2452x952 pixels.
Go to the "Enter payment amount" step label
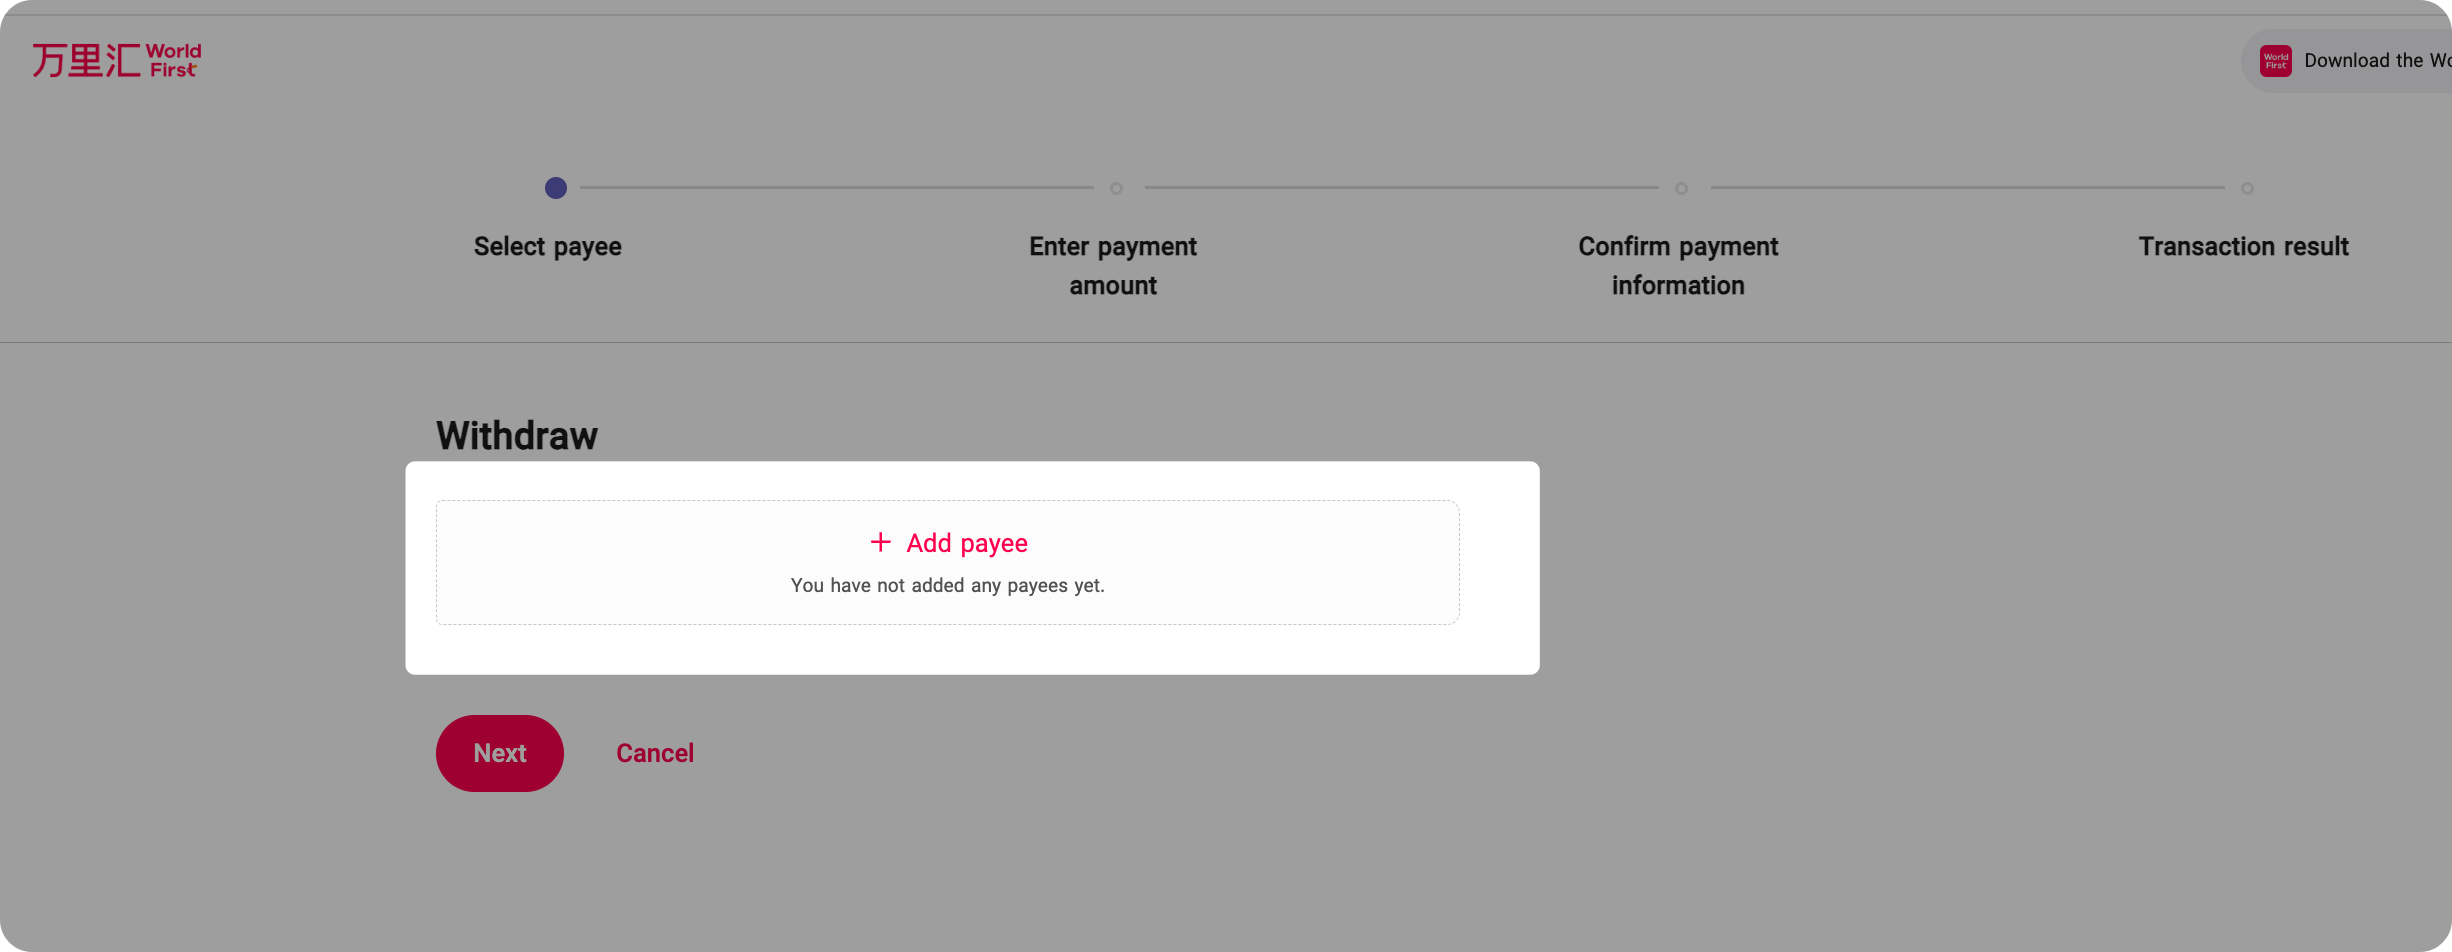[1112, 266]
